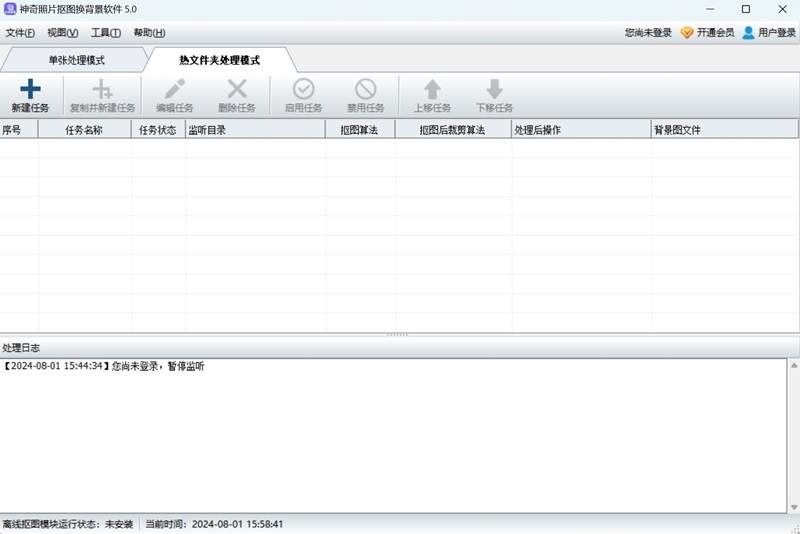The width and height of the screenshot is (800, 534).
Task: Click the 禁用任务 prohibition icon
Action: [366, 89]
